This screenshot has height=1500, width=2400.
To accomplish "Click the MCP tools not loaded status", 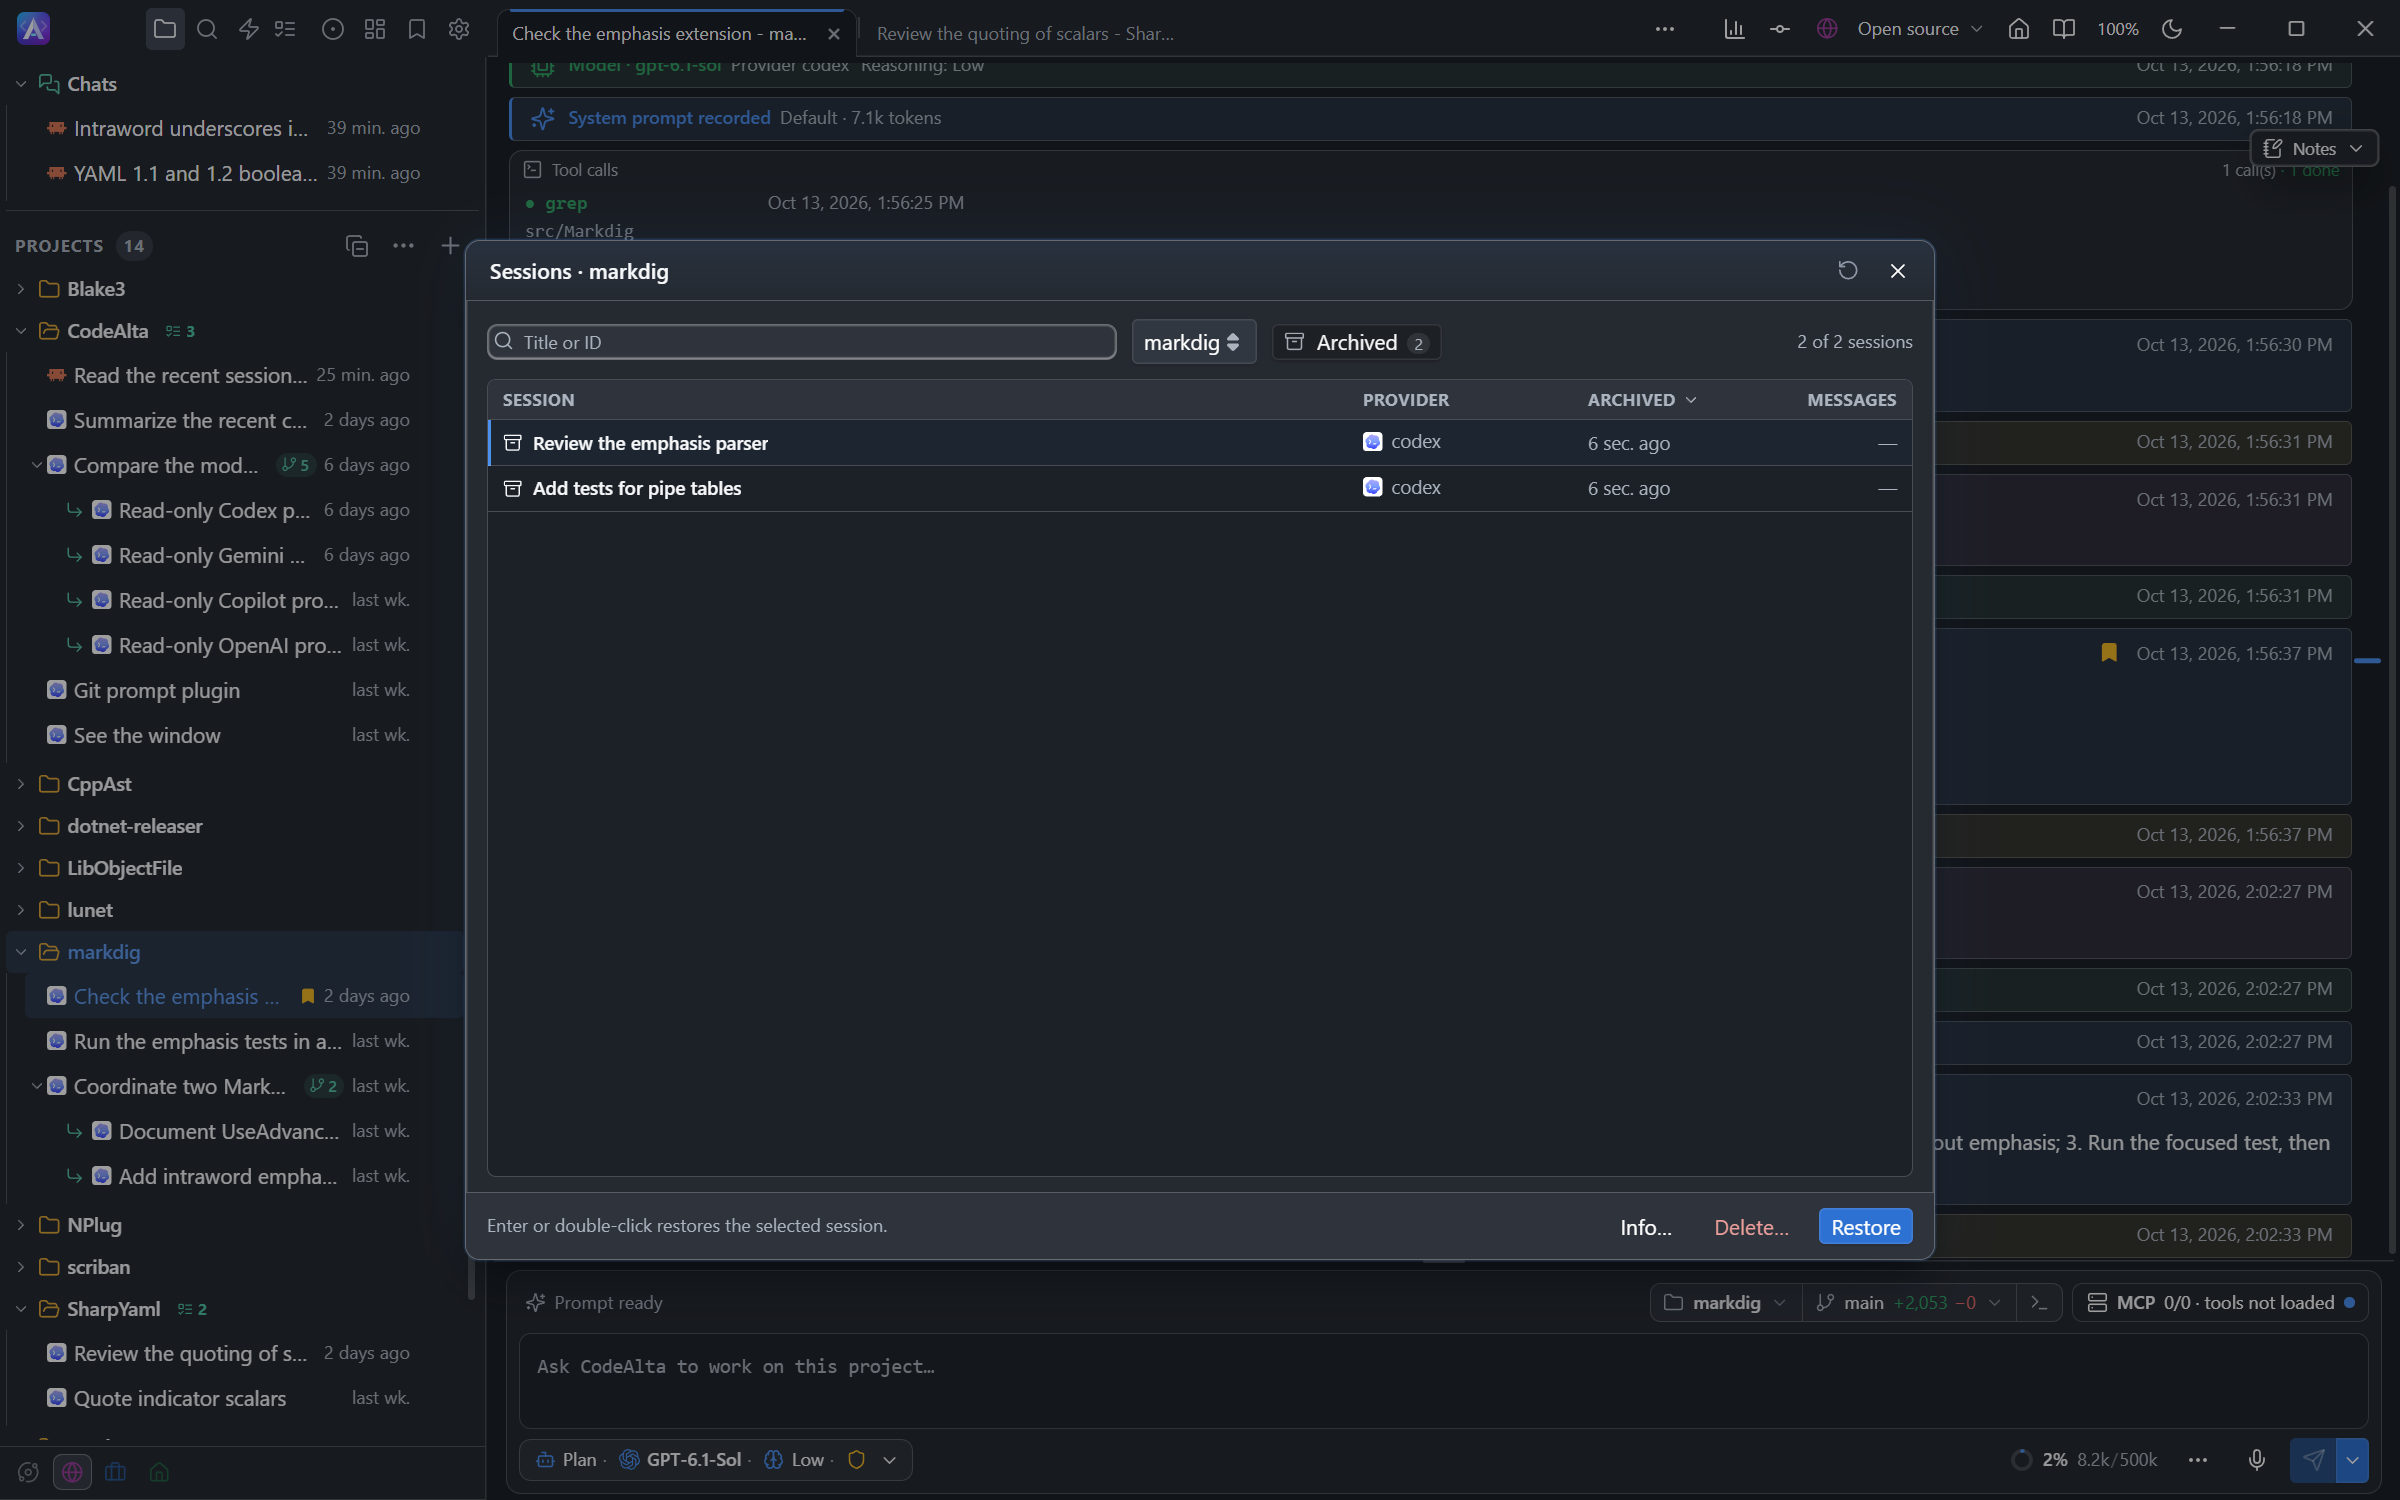I will [x=2220, y=1303].
